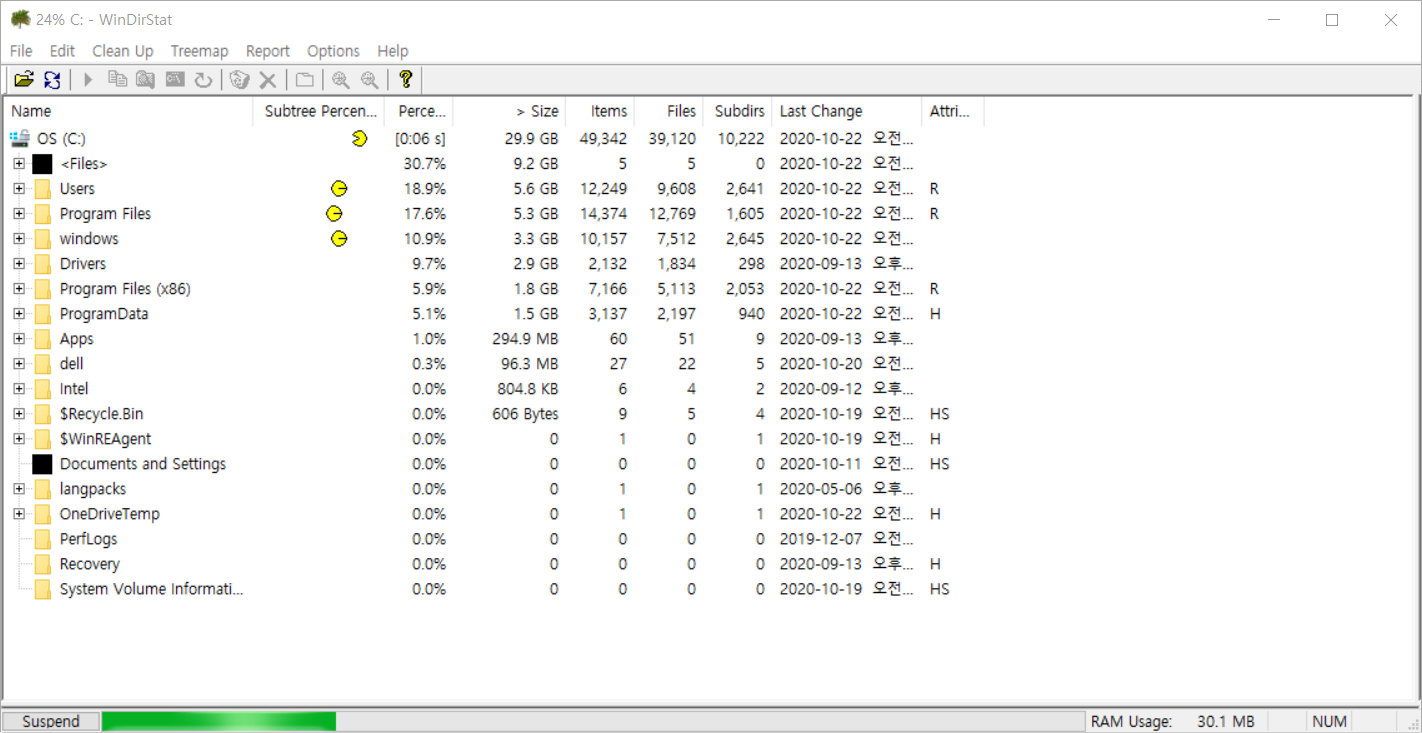Expand the $Recycle.Bin folder node
The width and height of the screenshot is (1422, 733).
point(19,413)
